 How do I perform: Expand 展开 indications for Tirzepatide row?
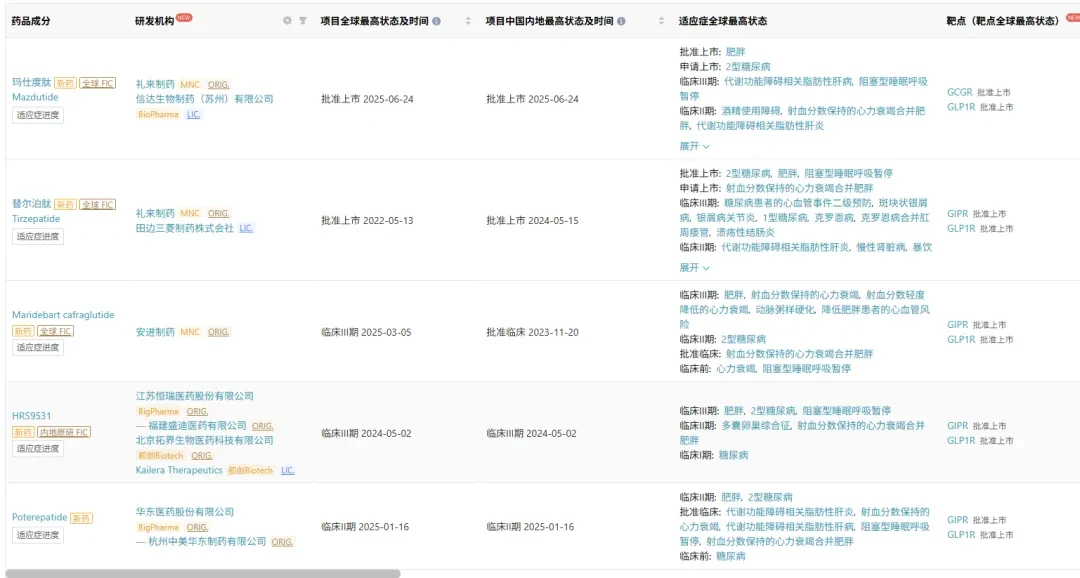point(694,267)
